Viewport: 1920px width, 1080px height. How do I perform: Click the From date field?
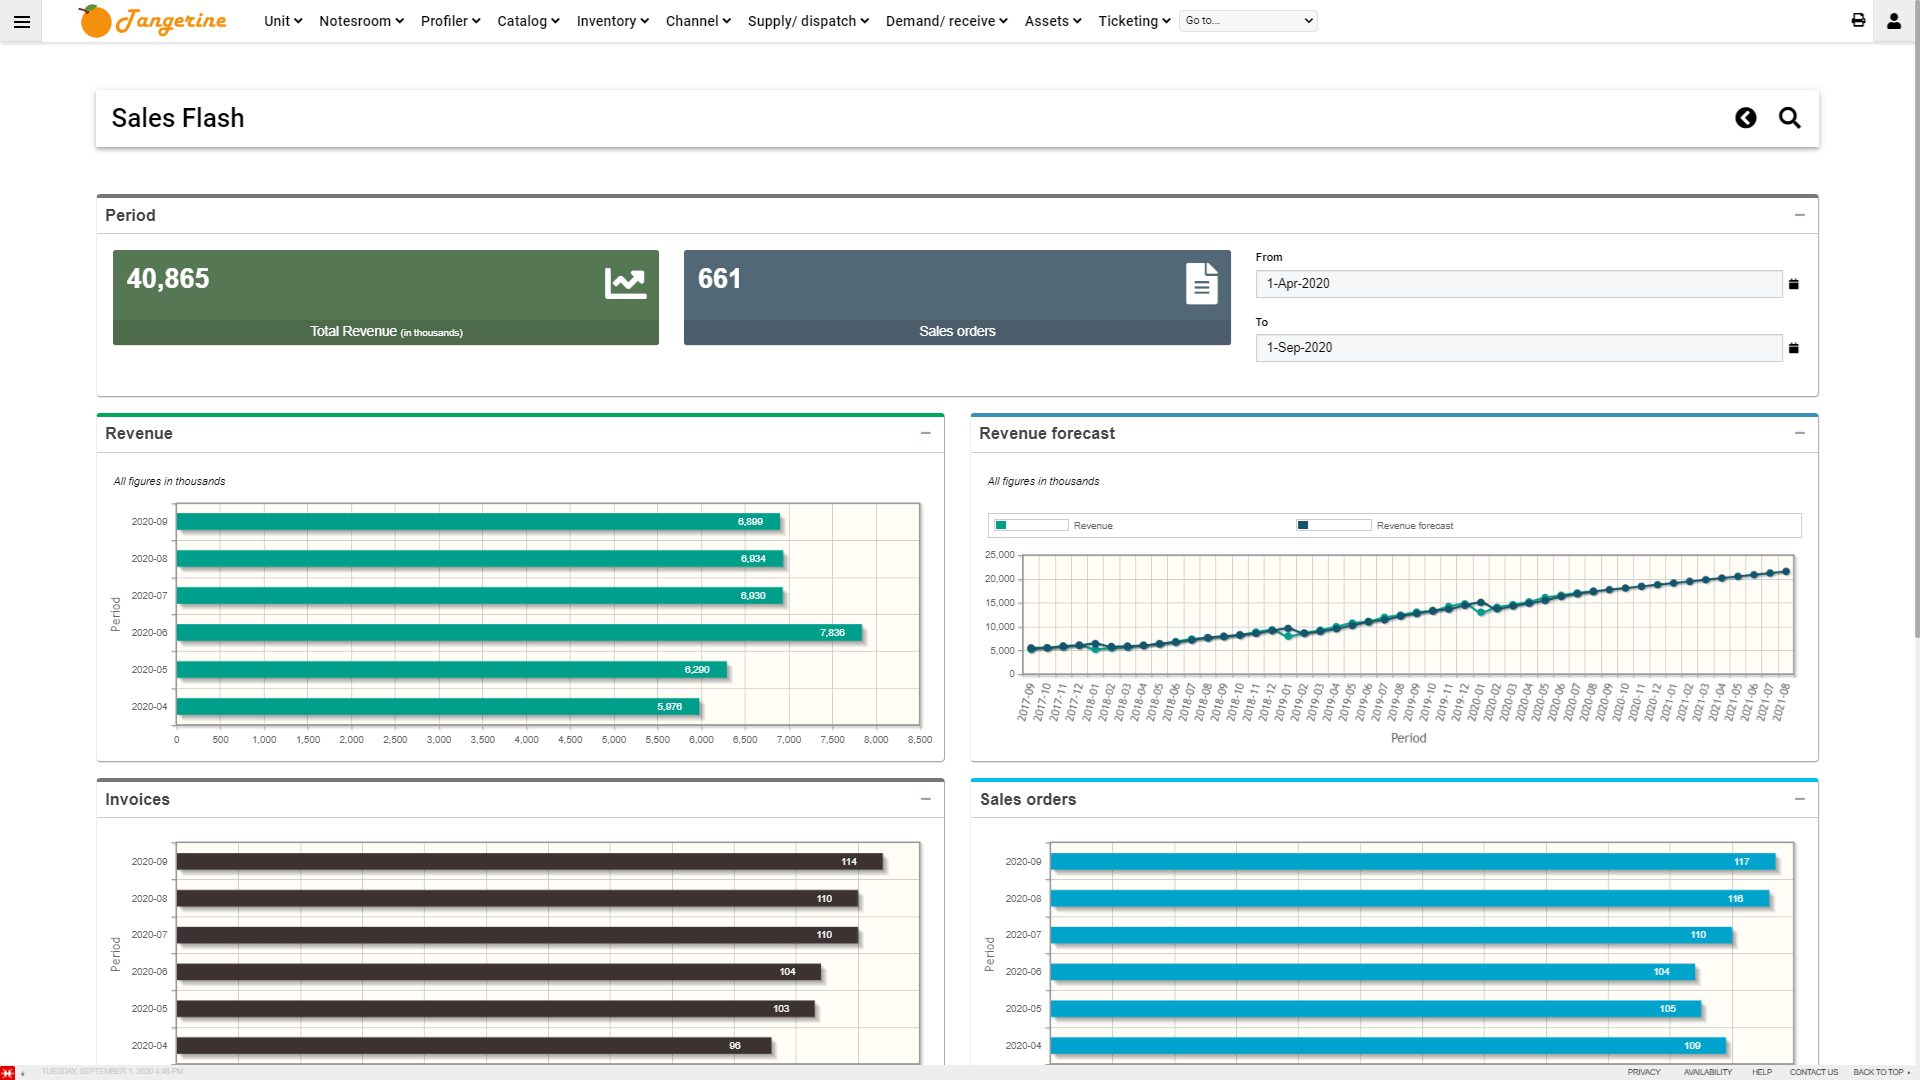(x=1519, y=284)
